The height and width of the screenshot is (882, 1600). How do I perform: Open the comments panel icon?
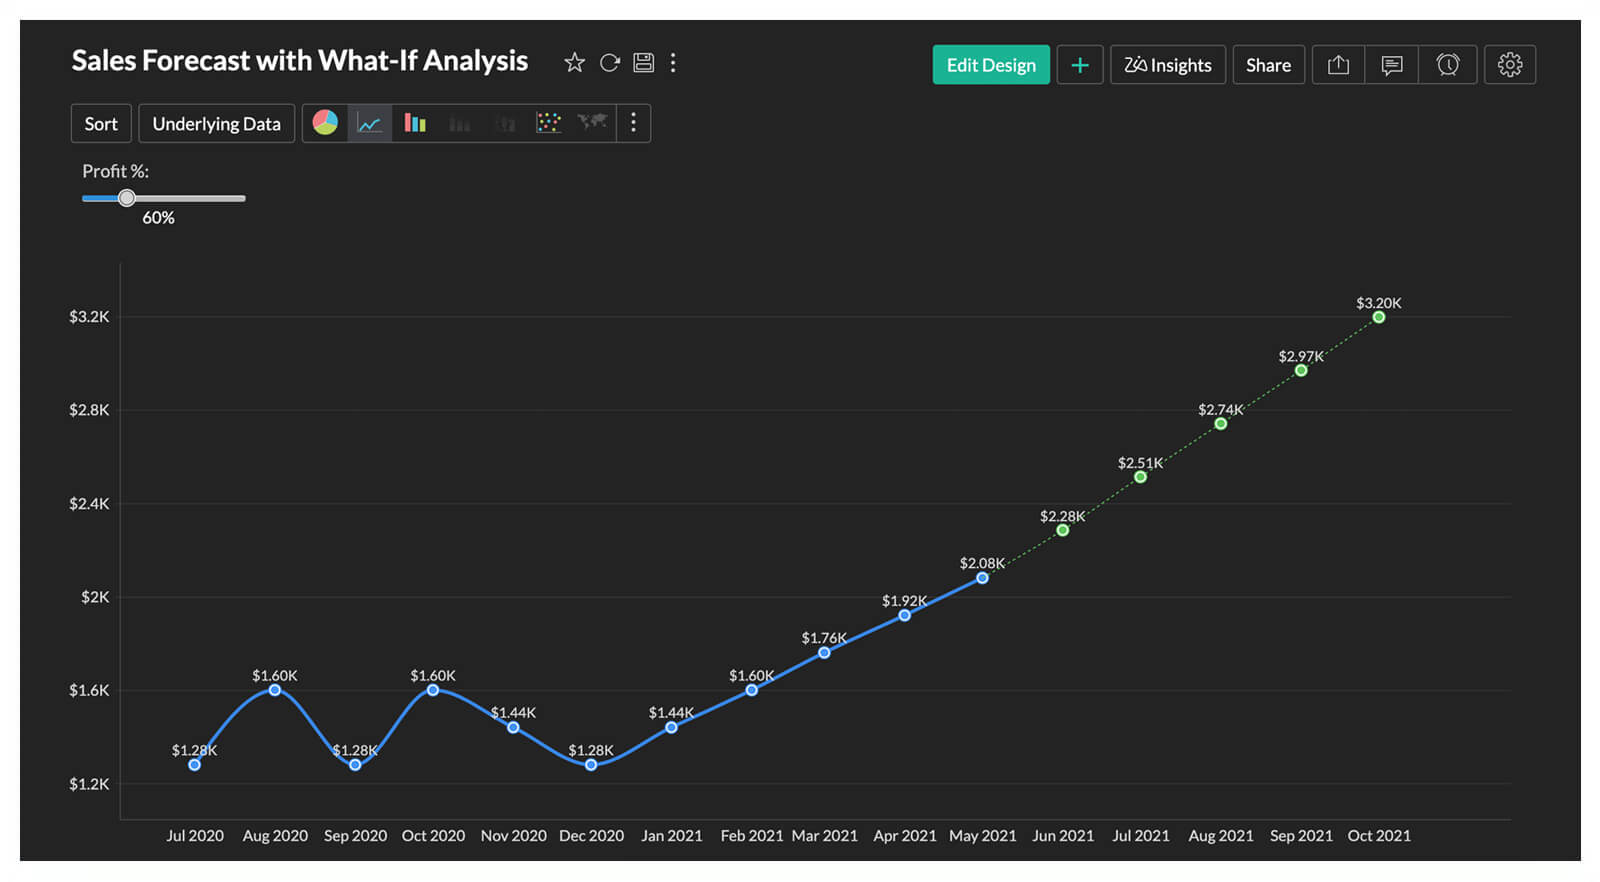1391,65
